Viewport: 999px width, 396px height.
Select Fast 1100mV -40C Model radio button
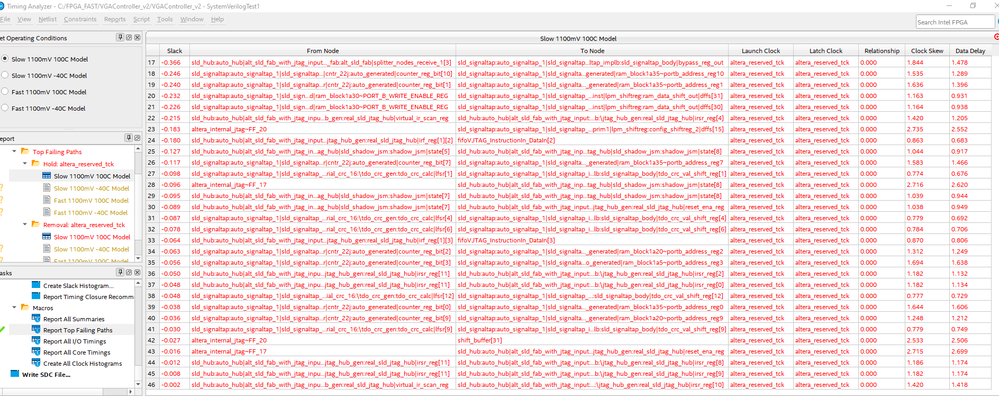tap(6, 108)
